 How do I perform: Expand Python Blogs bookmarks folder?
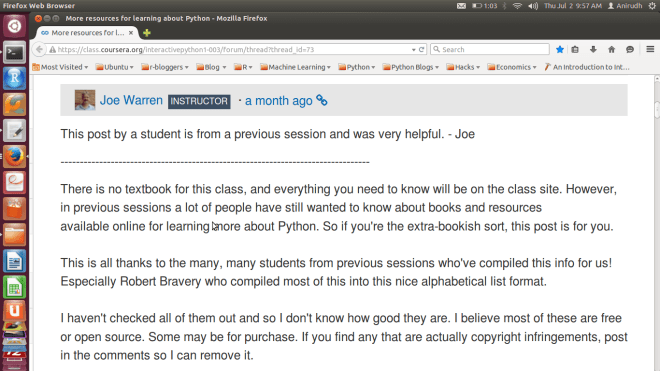click(411, 67)
